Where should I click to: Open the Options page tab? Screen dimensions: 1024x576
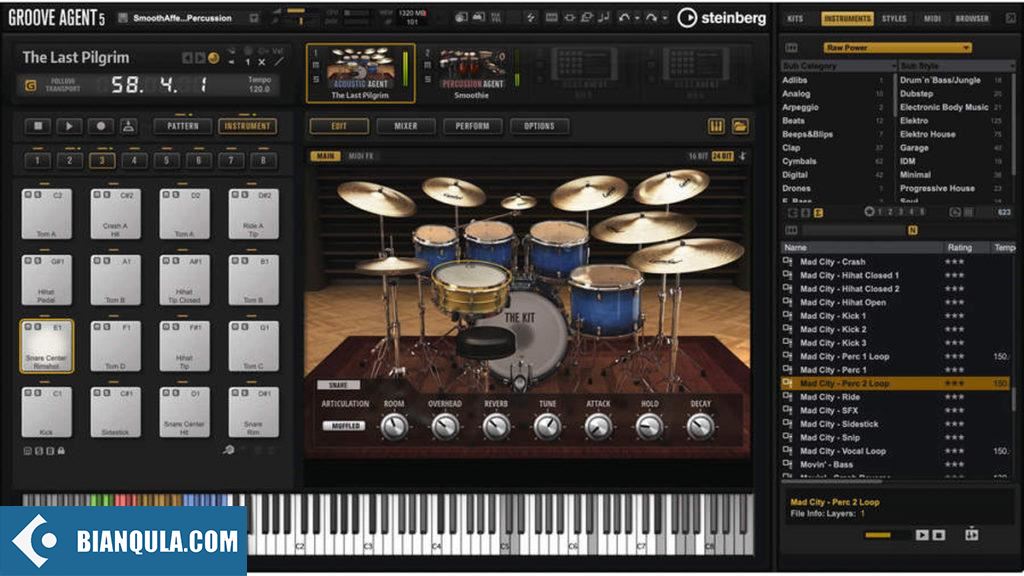(539, 126)
